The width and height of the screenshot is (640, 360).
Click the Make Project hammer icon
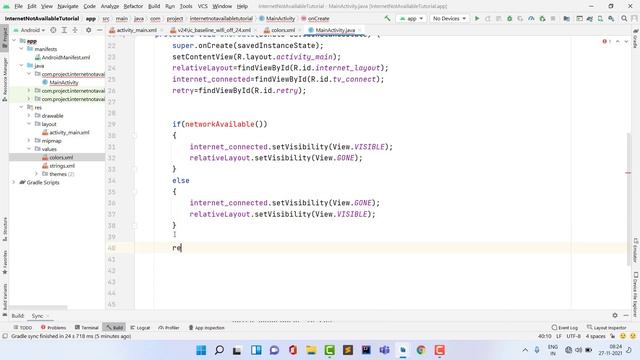[387, 18]
